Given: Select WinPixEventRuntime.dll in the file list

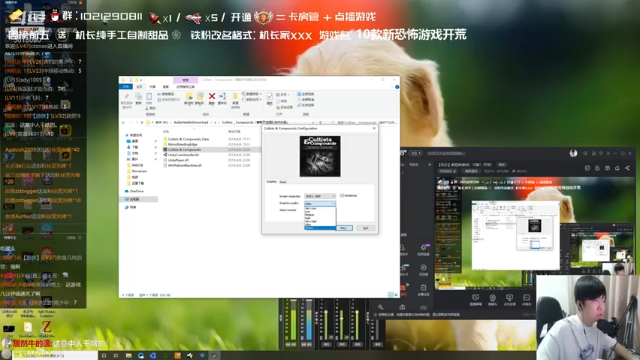Looking at the screenshot, I should (182, 166).
